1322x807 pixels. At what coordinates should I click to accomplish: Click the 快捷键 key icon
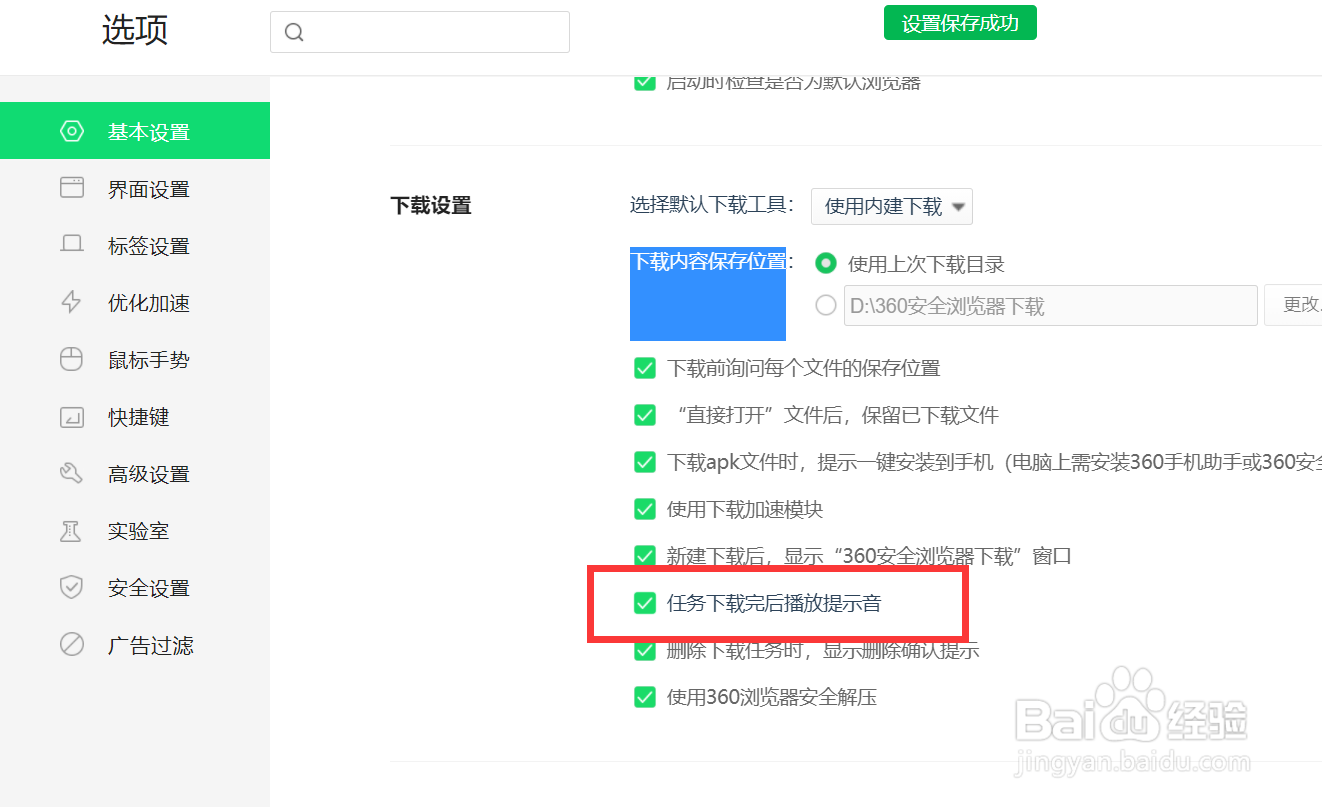72,417
